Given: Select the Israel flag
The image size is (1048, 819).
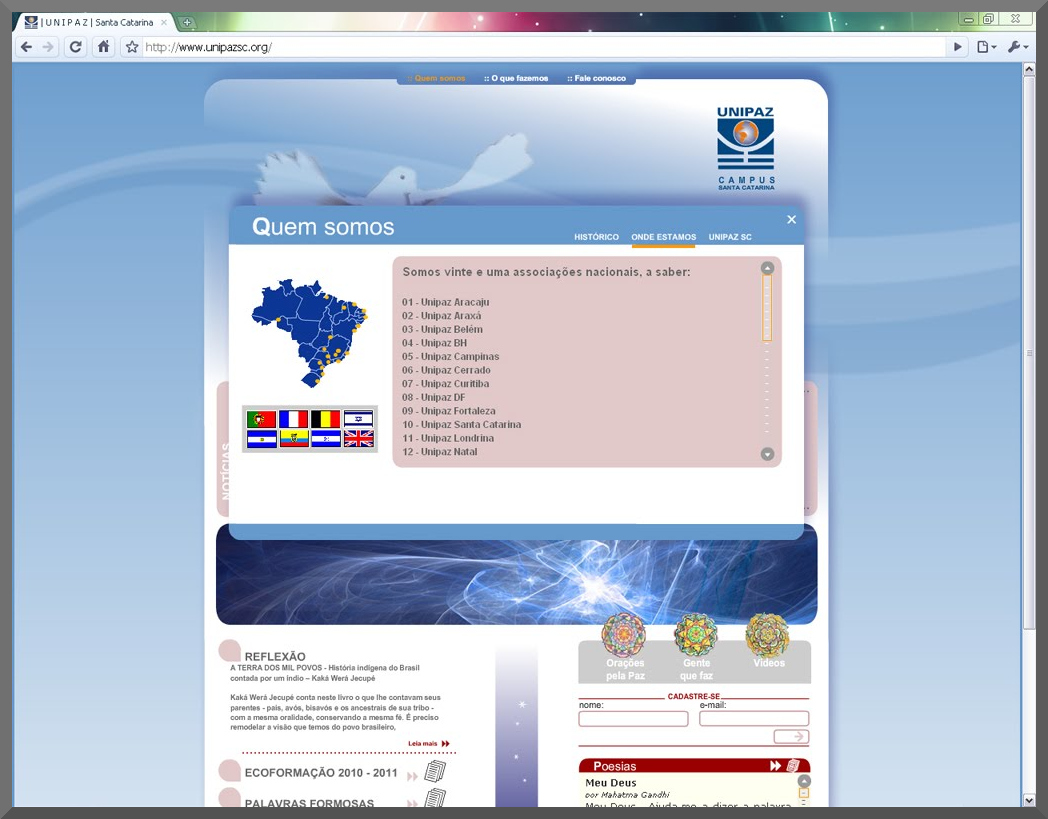Looking at the screenshot, I should tap(358, 419).
